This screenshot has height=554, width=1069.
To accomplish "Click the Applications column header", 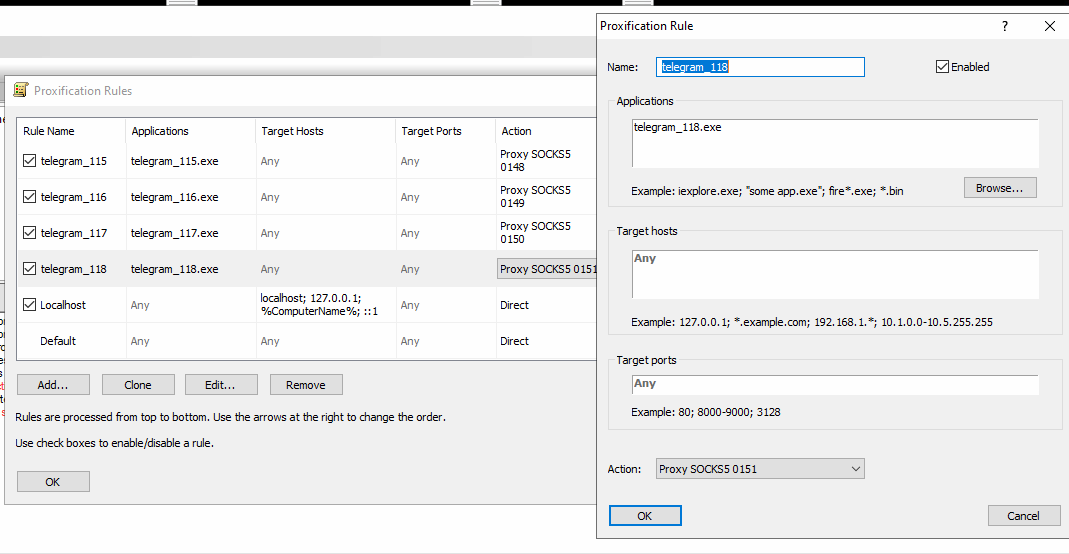I will 190,131.
